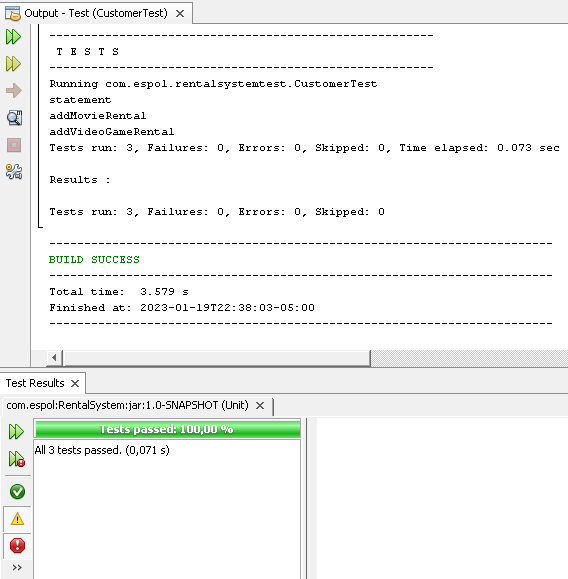Image resolution: width=568 pixels, height=579 pixels.
Task: Click the 'statement' output line
Action: (80, 100)
